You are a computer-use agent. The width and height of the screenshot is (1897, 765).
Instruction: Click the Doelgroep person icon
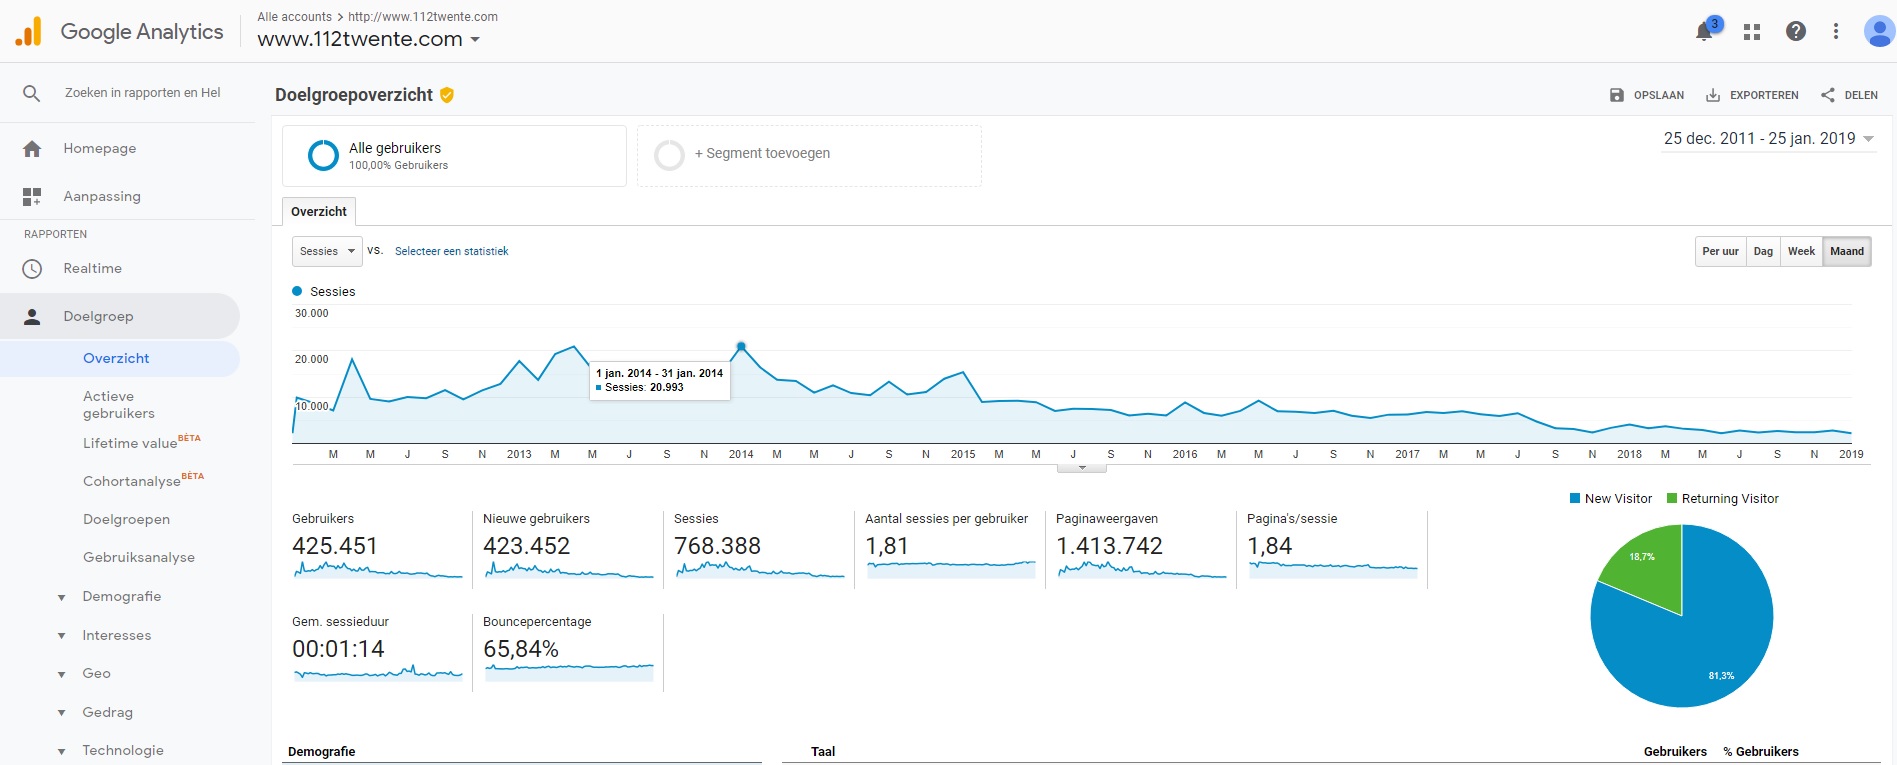[x=32, y=317]
